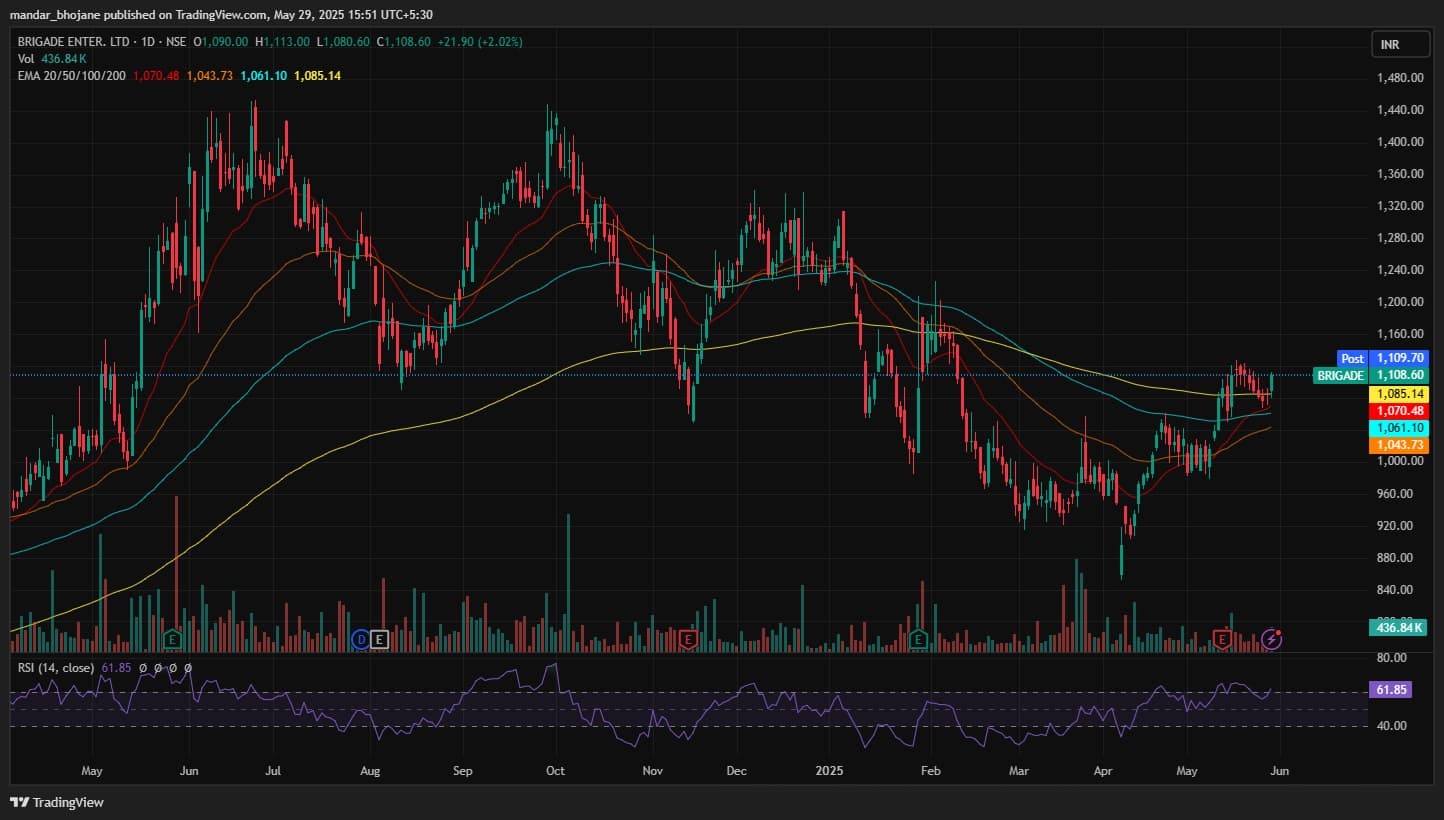The width and height of the screenshot is (1444, 820).
Task: Click the green earnings marker before June 2024
Action: 173,638
